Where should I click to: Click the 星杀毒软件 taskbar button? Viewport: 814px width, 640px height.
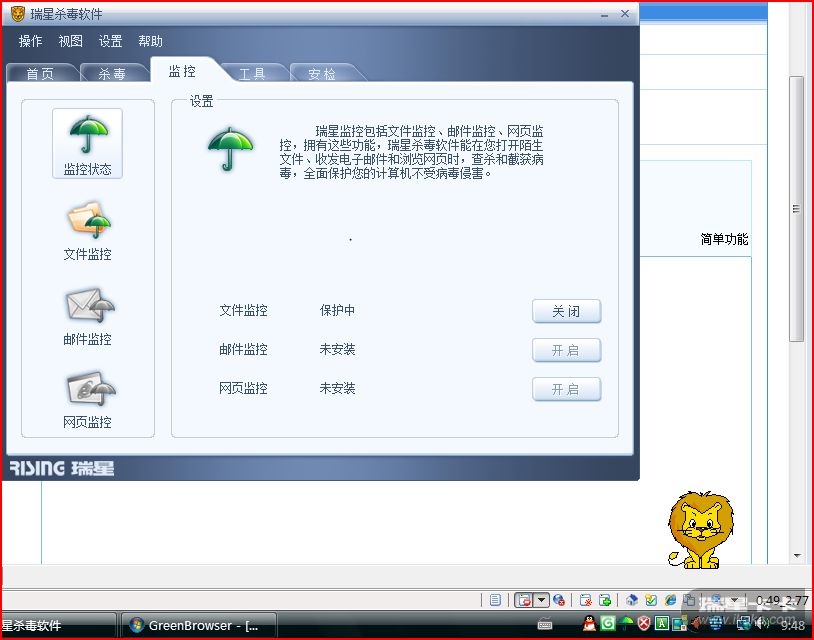[58, 625]
